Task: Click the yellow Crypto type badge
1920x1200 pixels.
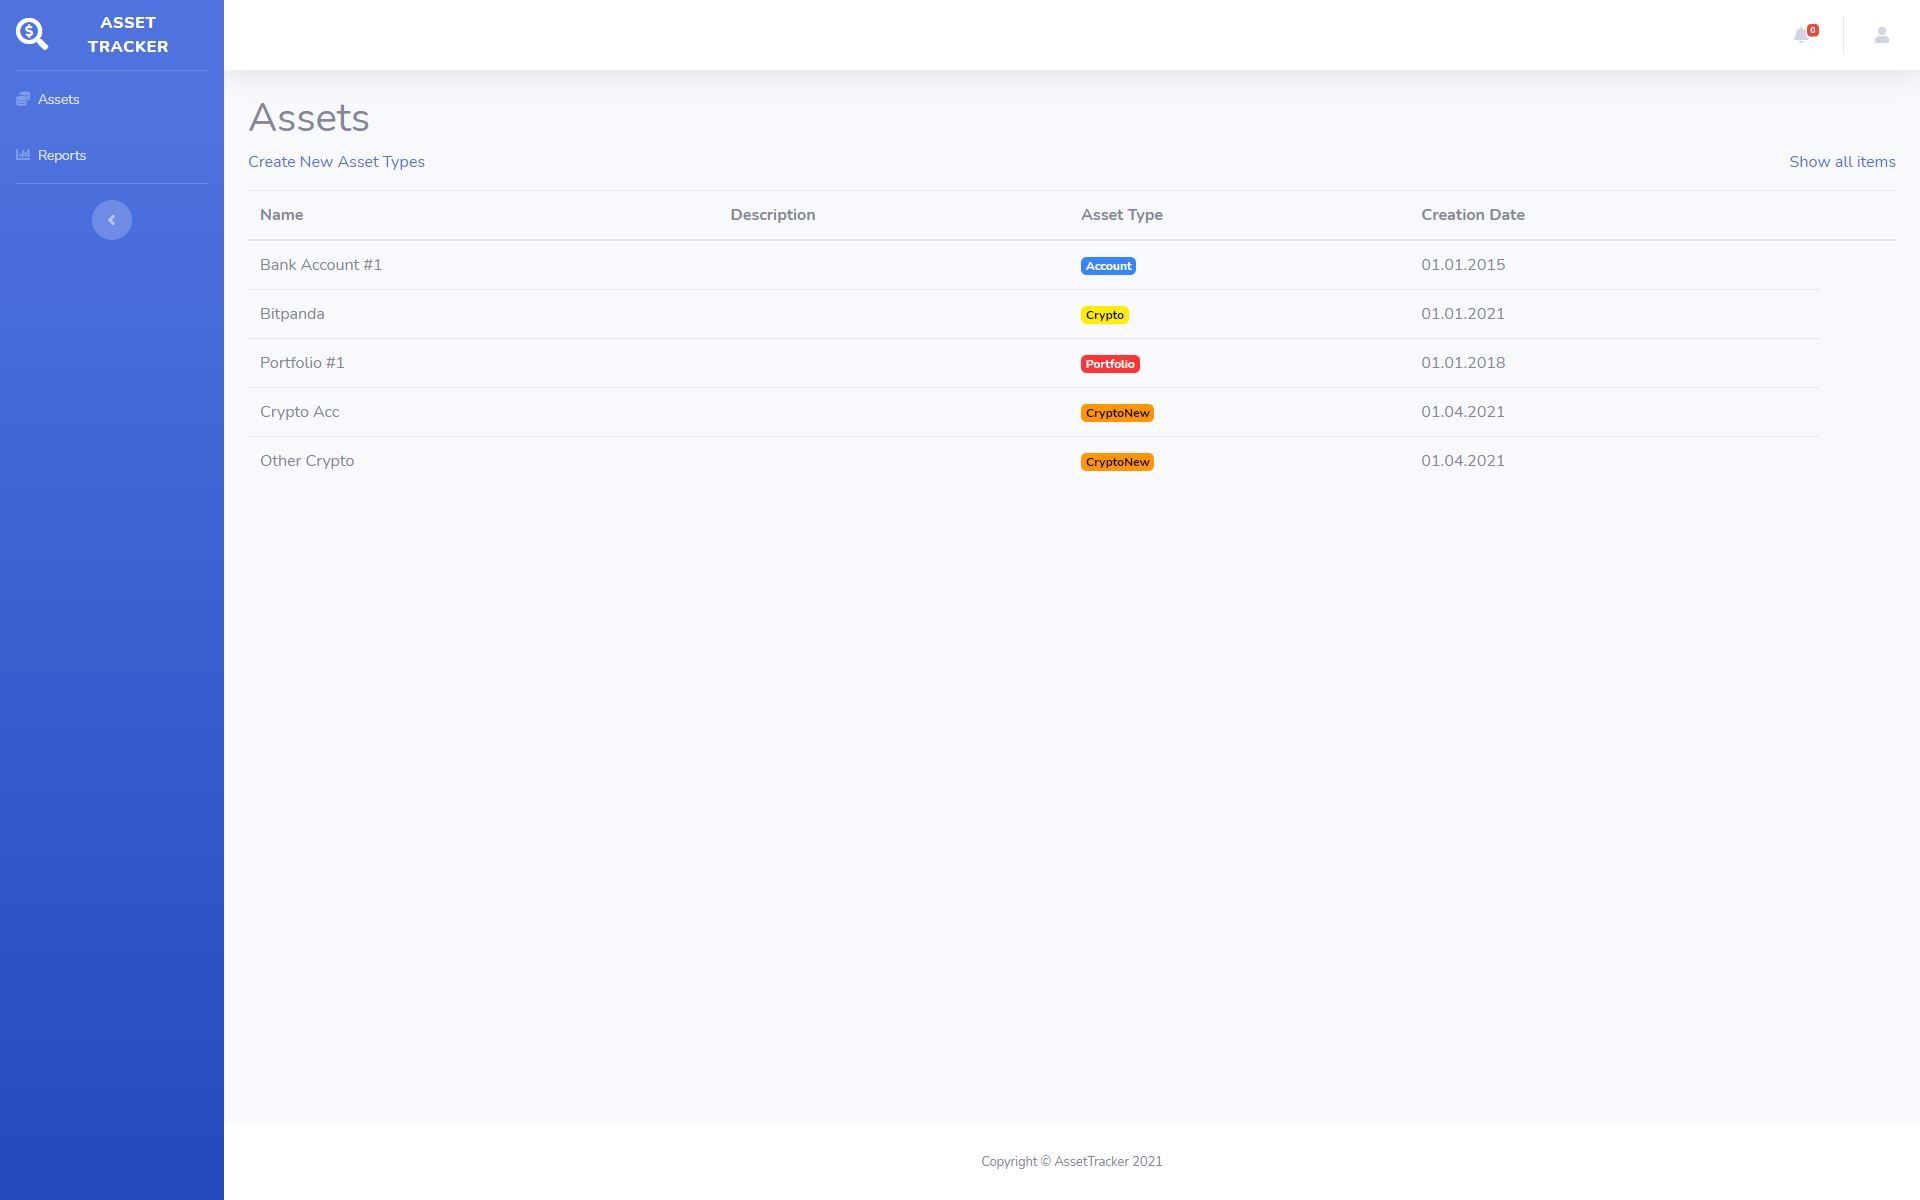Action: (x=1104, y=315)
